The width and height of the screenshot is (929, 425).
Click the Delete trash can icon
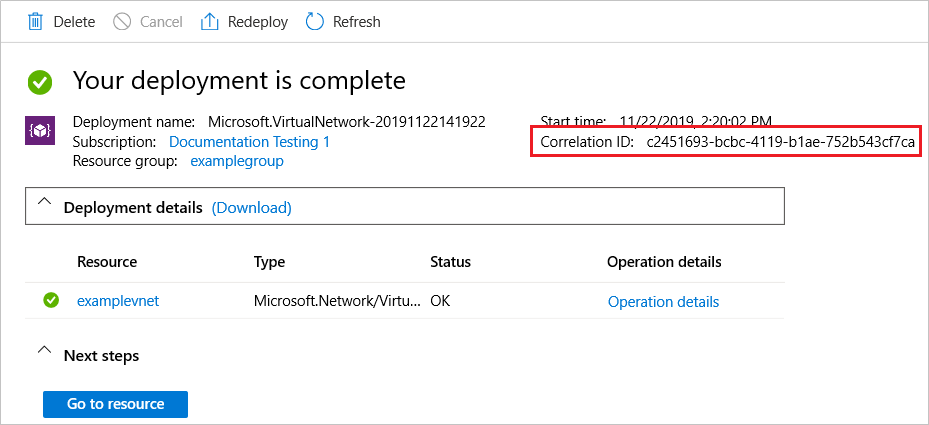pos(36,21)
